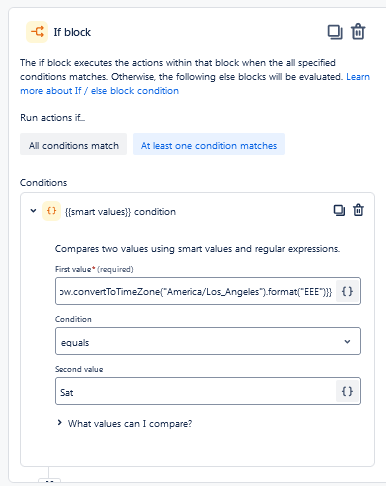This screenshot has width=386, height=486.
Task: Open the Condition equals dropdown
Action: point(208,341)
